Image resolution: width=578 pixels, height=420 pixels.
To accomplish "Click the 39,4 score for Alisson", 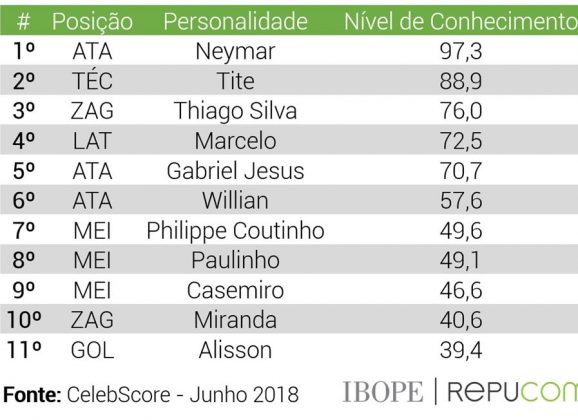I will point(461,350).
